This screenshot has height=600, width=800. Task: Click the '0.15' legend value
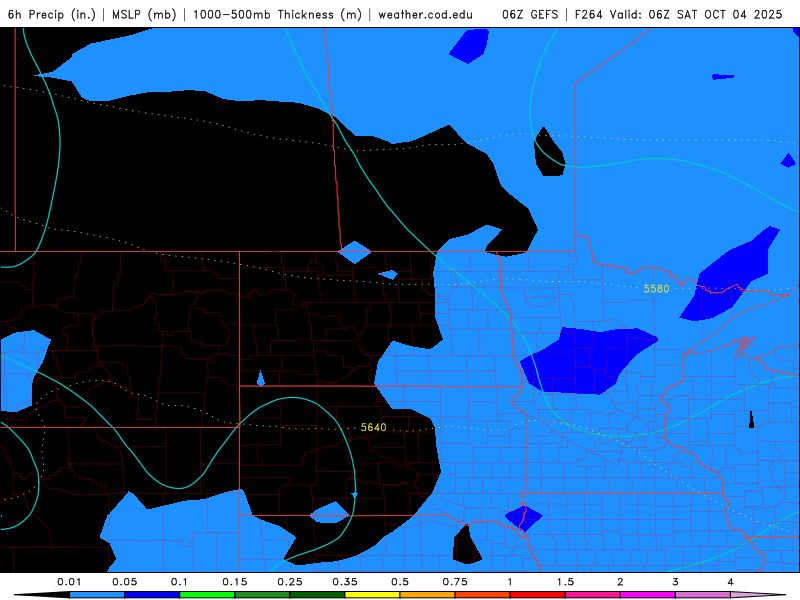pyautogui.click(x=235, y=582)
